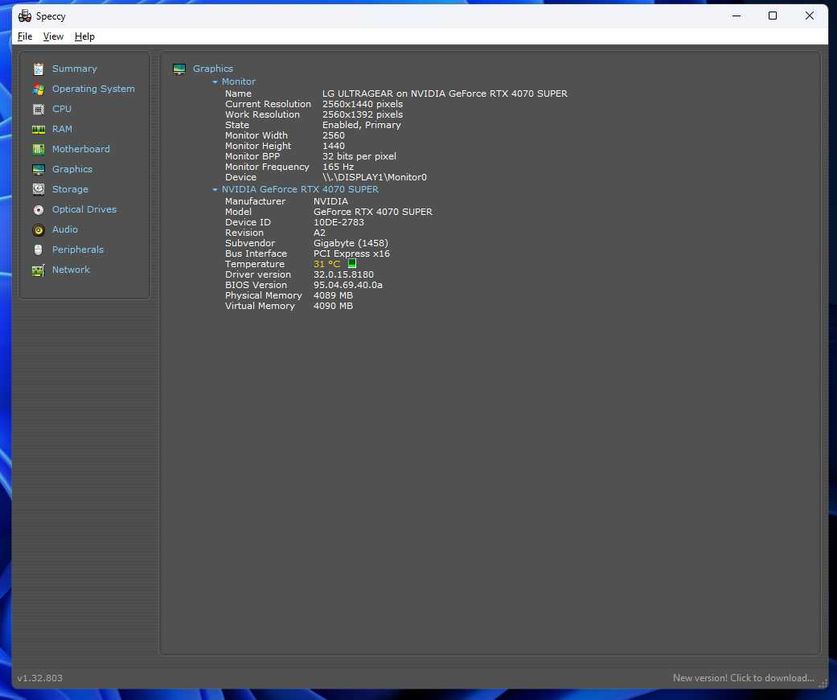Show the Peripherals section
This screenshot has width=837, height=700.
tap(78, 250)
